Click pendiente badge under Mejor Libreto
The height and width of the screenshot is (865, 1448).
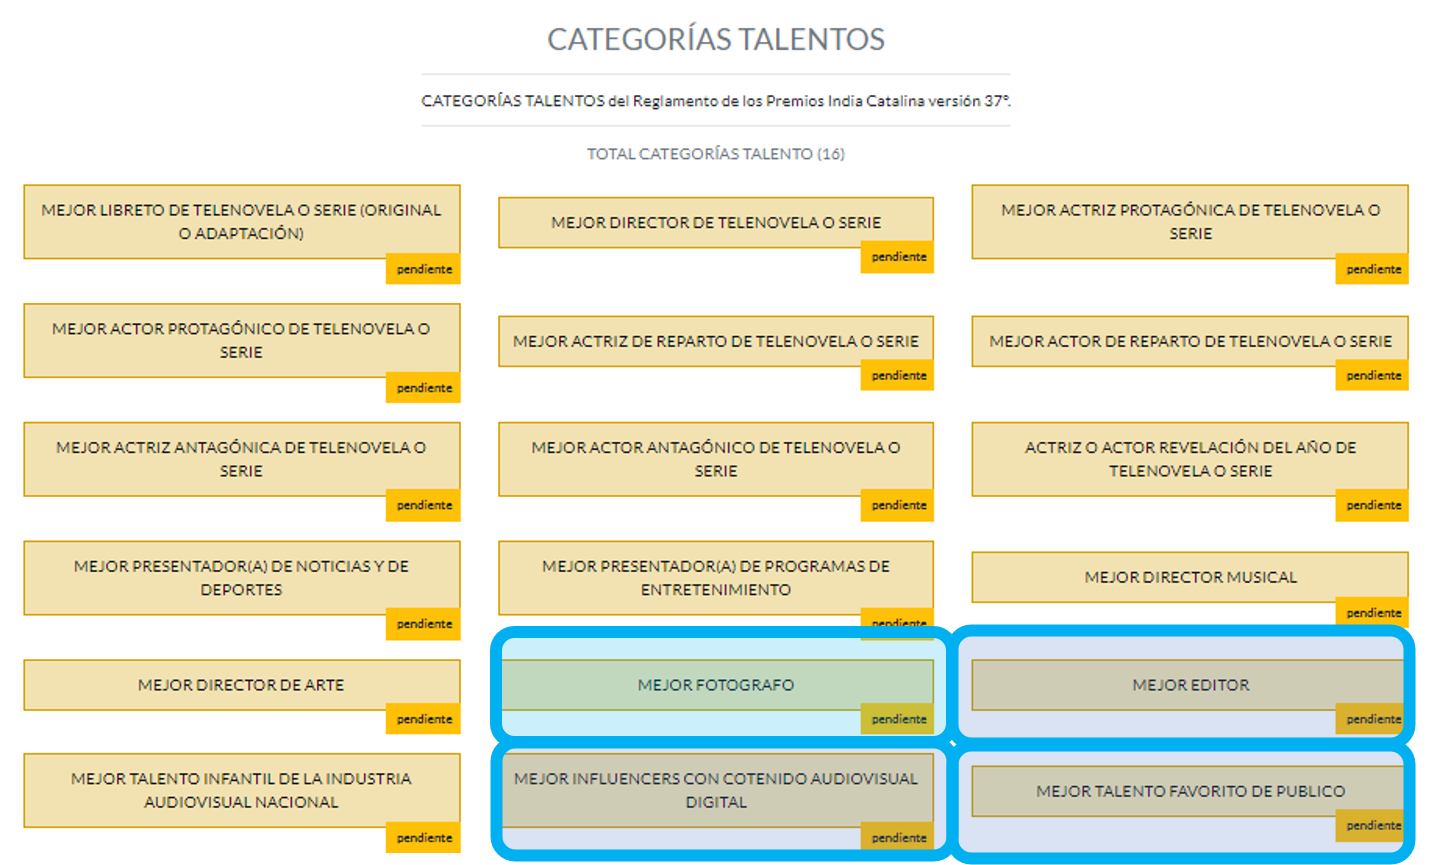tap(424, 270)
